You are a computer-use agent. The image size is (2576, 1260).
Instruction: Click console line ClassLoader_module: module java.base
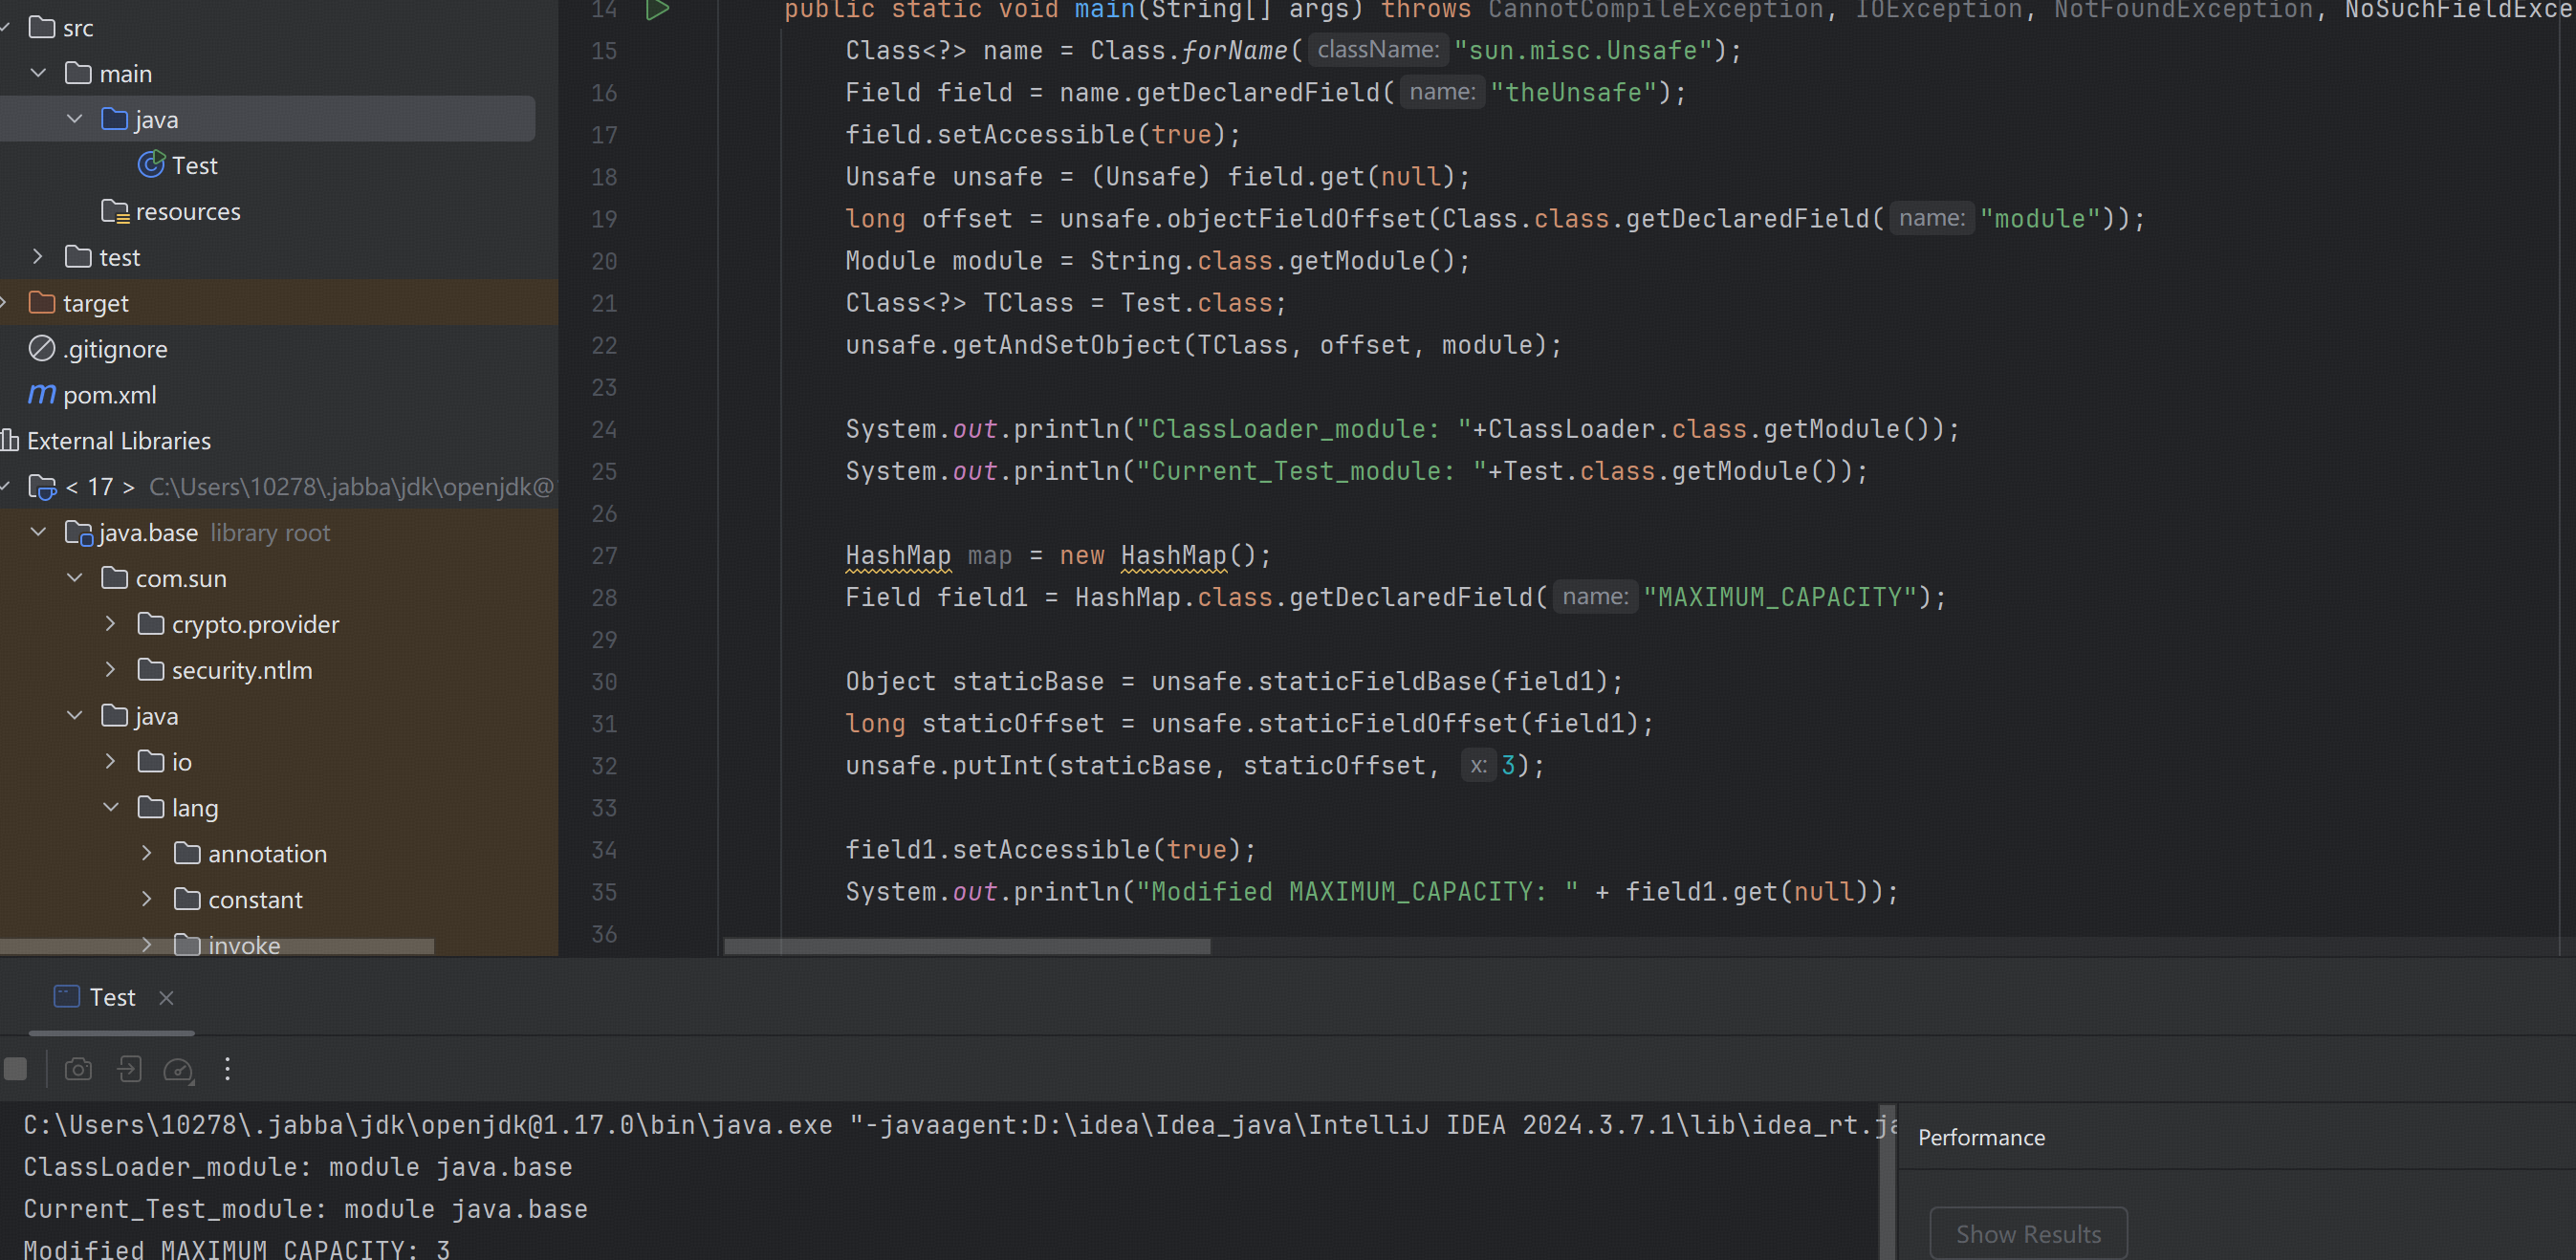[298, 1167]
